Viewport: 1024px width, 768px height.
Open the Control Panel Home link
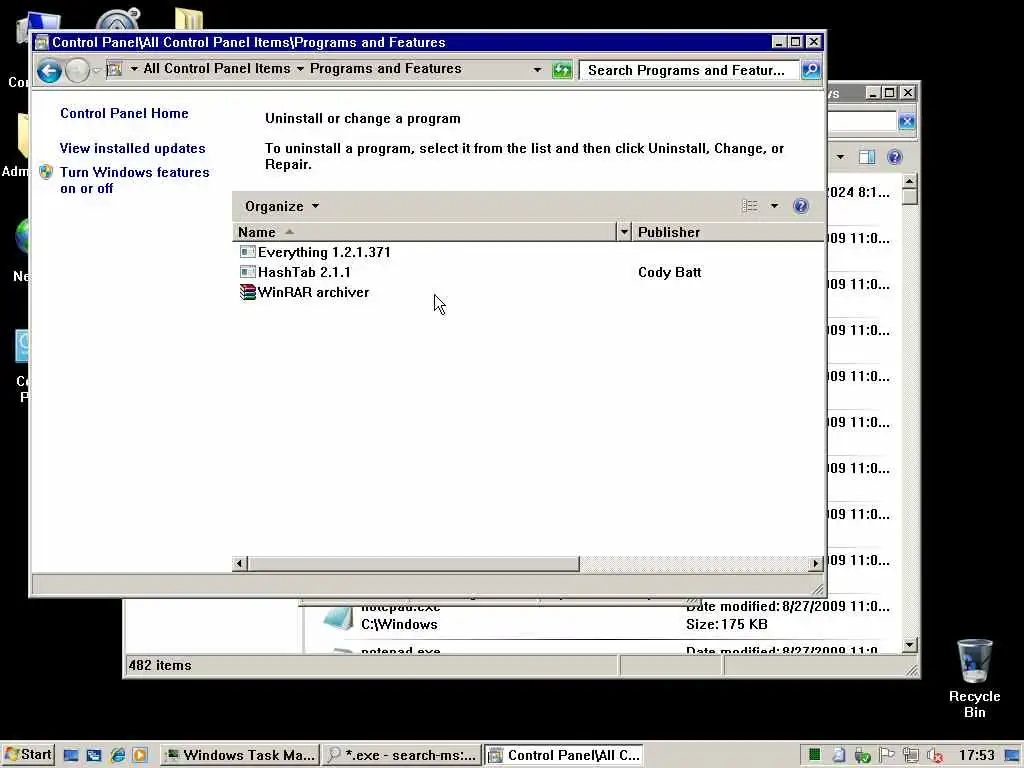coord(124,113)
